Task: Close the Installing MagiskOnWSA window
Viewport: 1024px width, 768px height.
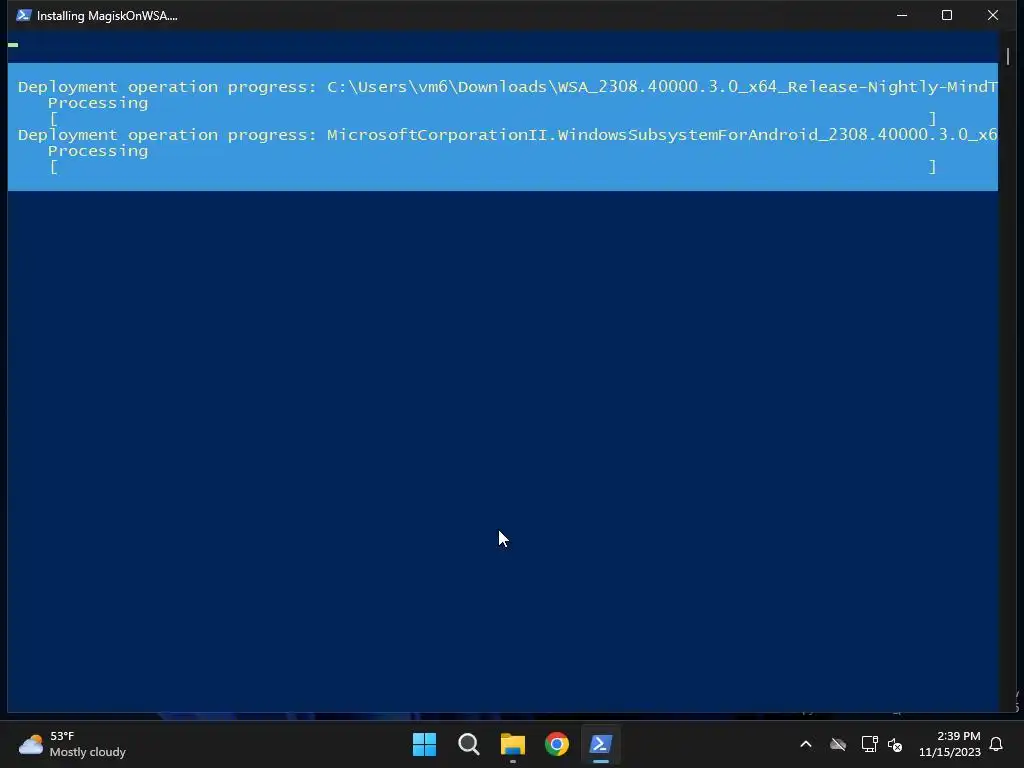Action: click(993, 15)
